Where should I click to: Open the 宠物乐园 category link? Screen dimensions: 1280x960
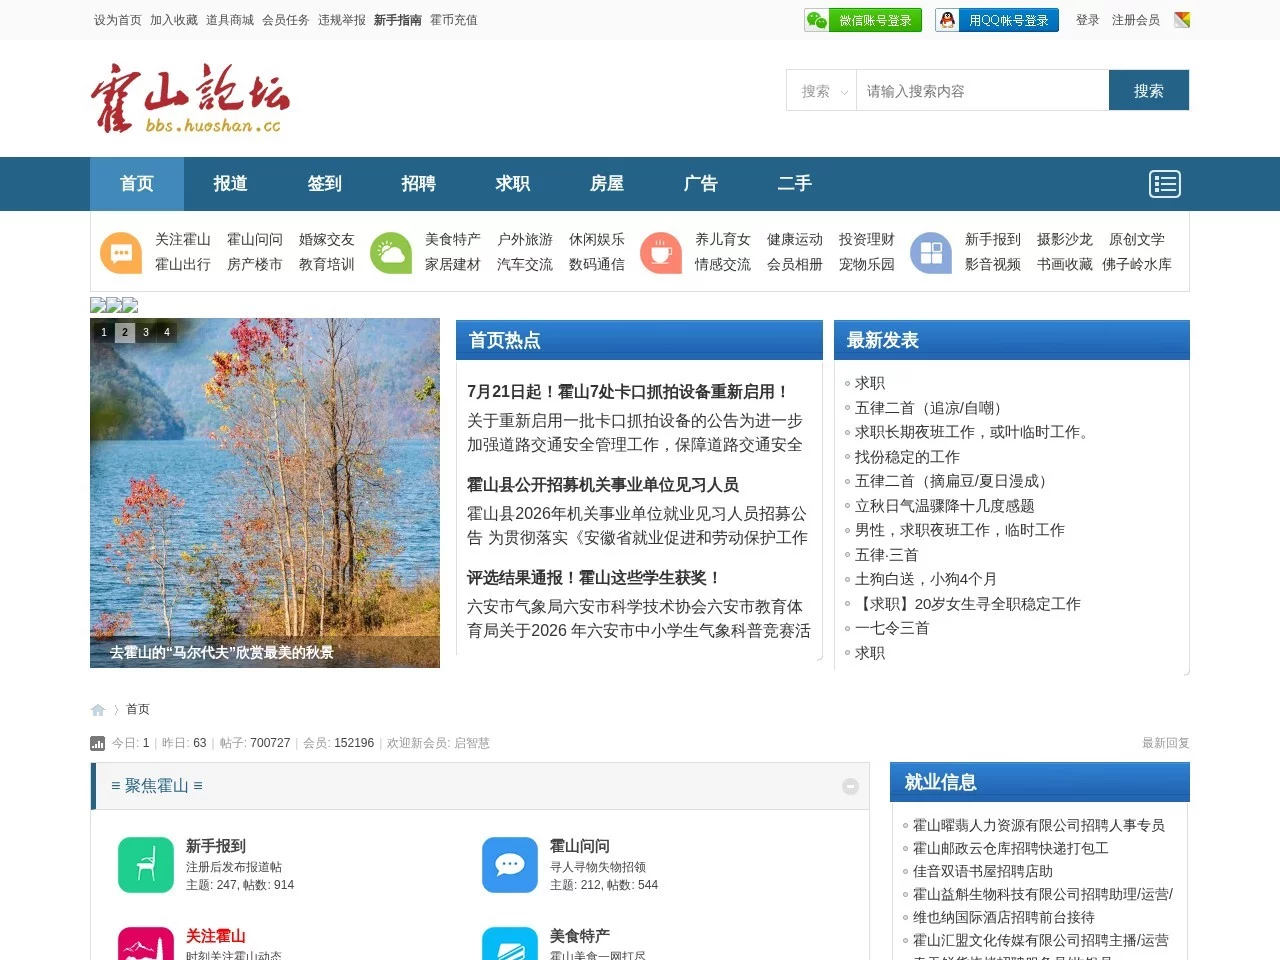pyautogui.click(x=867, y=265)
